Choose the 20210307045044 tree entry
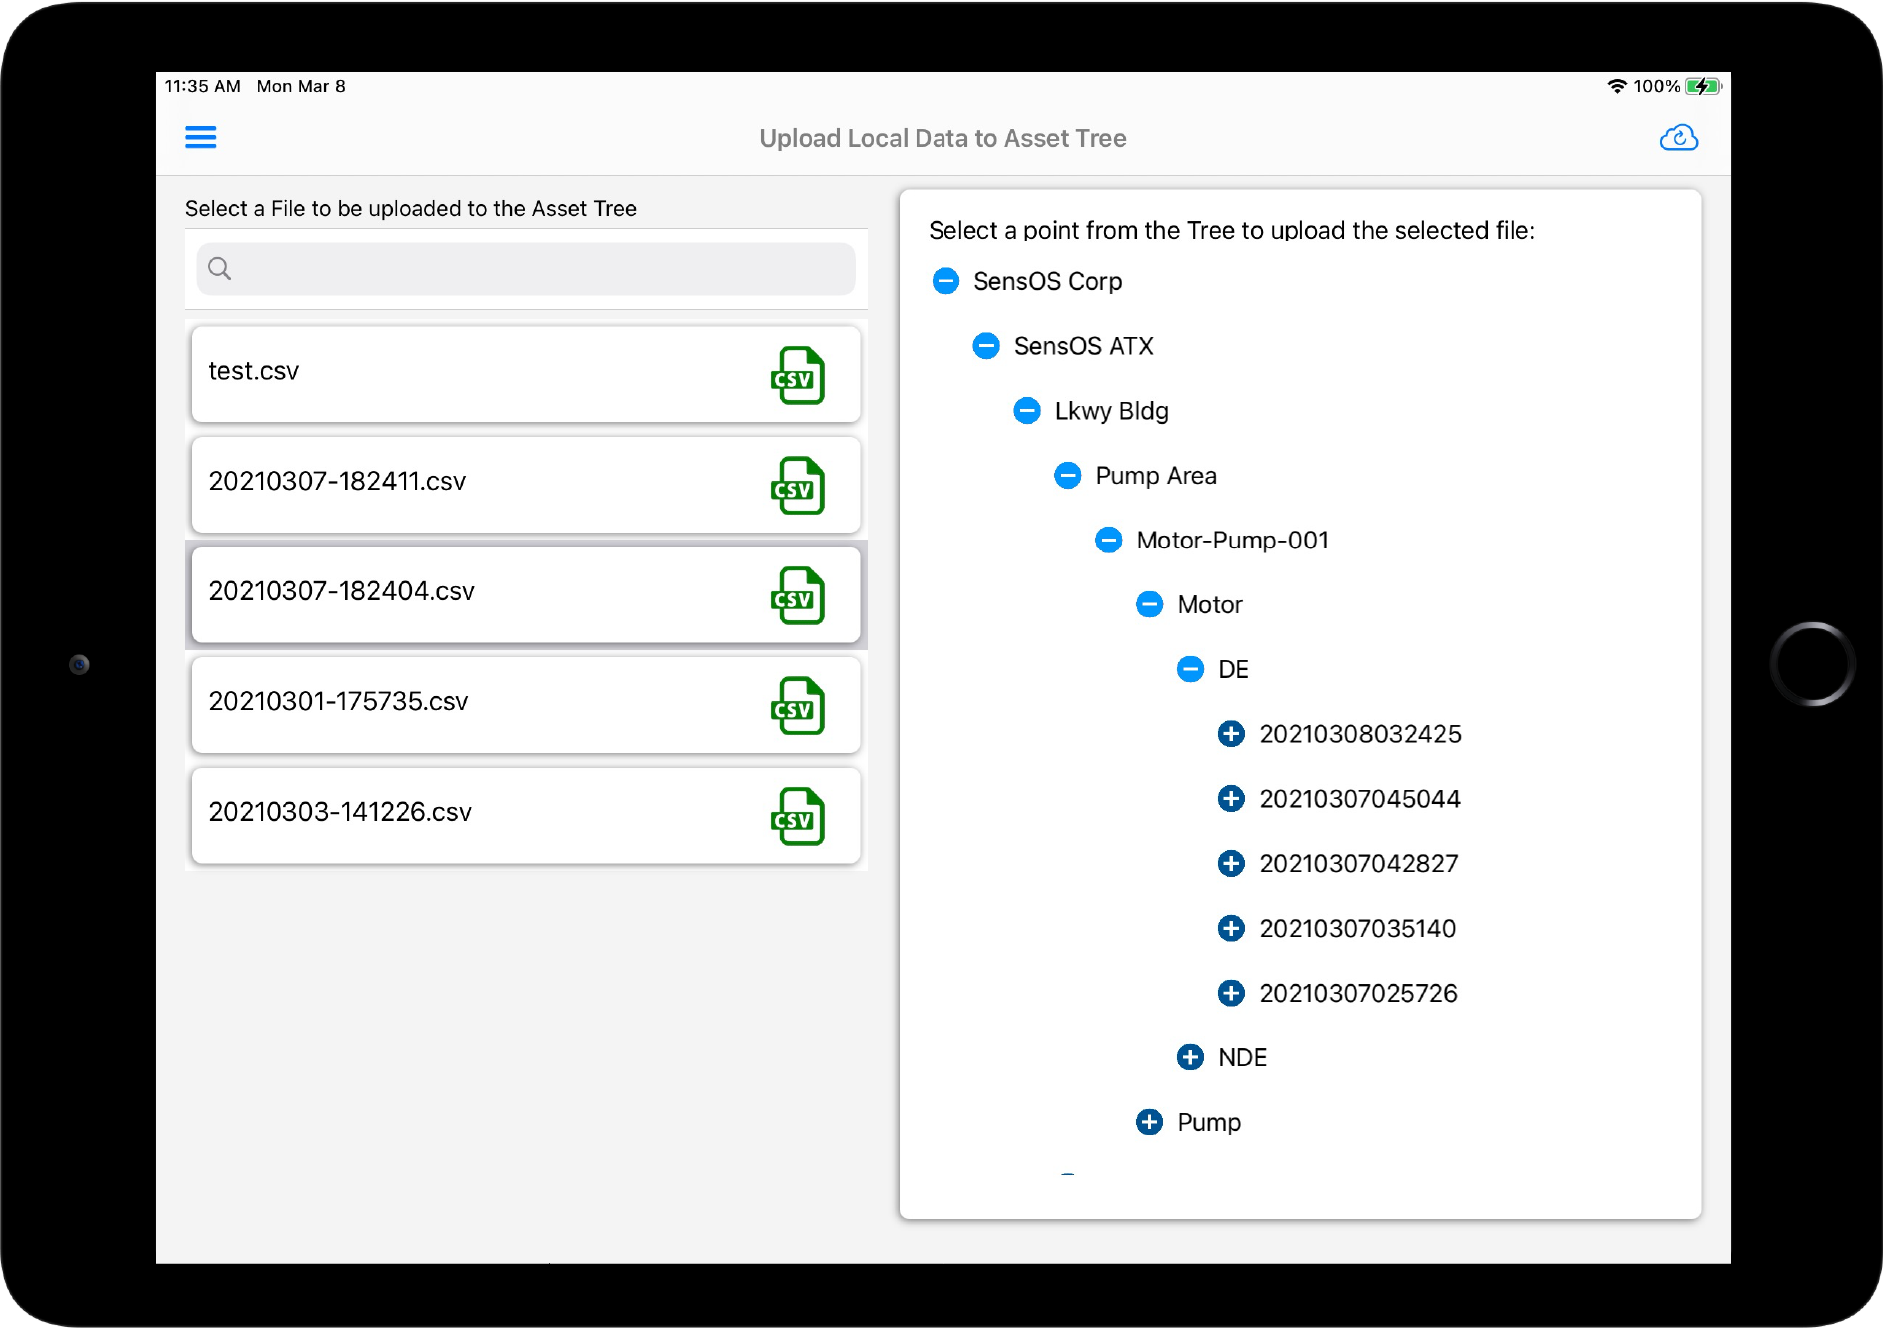This screenshot has height=1328, width=1884. [1360, 798]
